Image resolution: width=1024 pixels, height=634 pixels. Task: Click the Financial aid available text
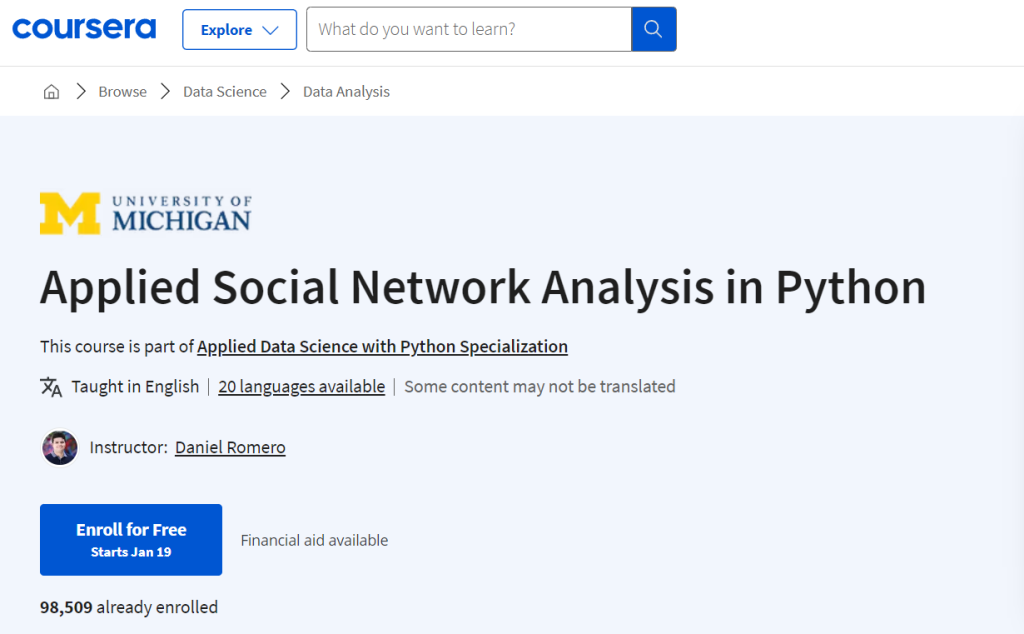313,540
